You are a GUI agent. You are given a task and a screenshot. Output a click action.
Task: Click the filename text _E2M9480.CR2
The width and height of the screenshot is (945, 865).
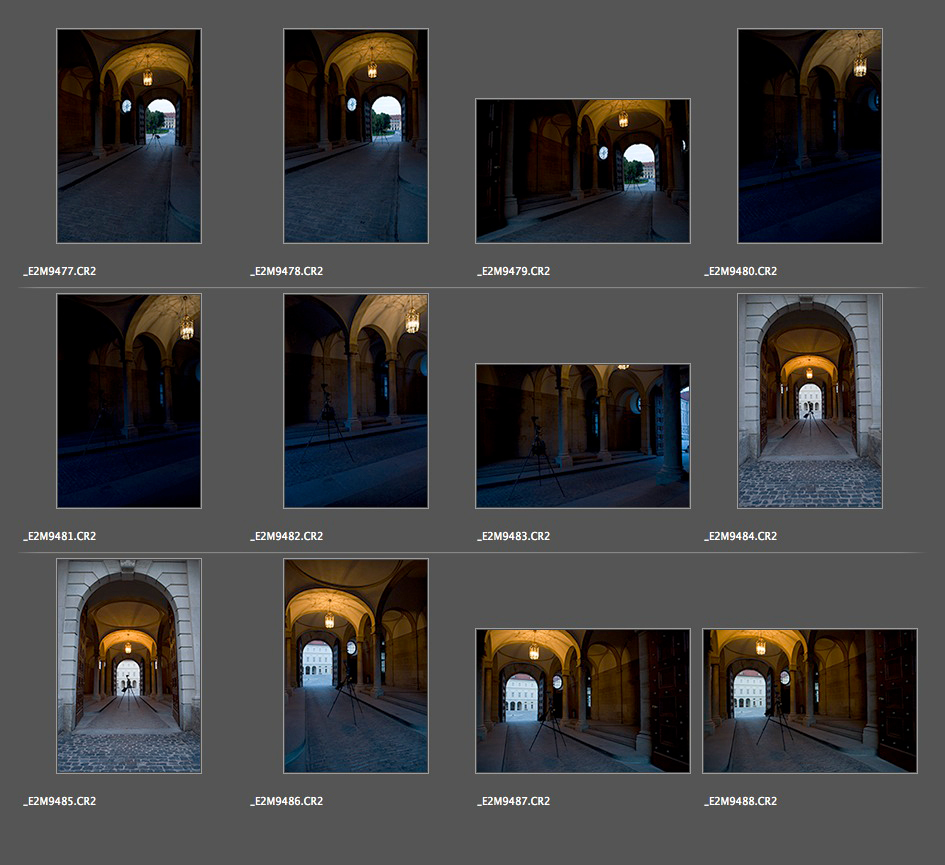[741, 271]
